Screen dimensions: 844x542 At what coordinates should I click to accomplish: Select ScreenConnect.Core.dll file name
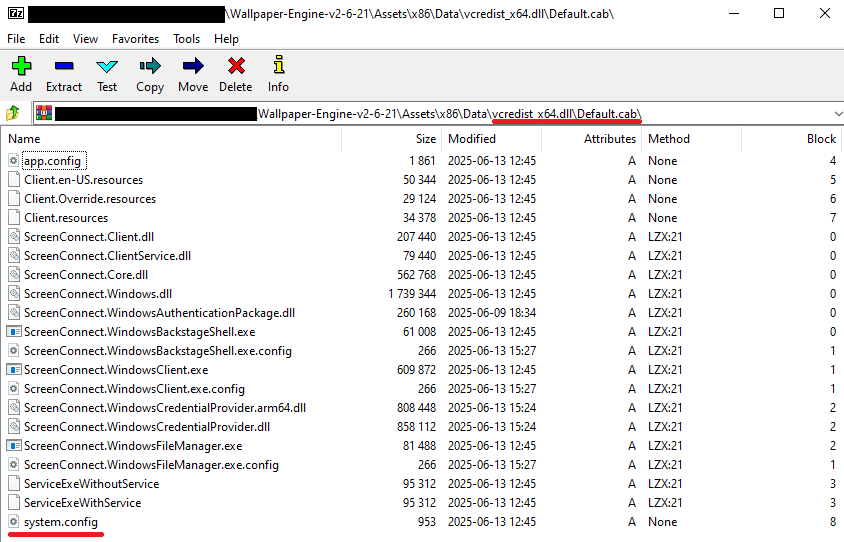[86, 275]
